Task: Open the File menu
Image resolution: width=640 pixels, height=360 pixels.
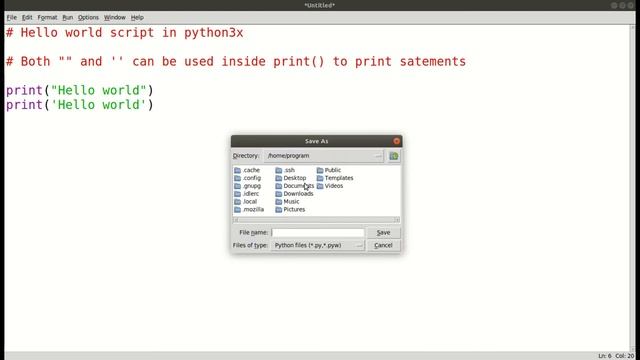Action: [12, 18]
